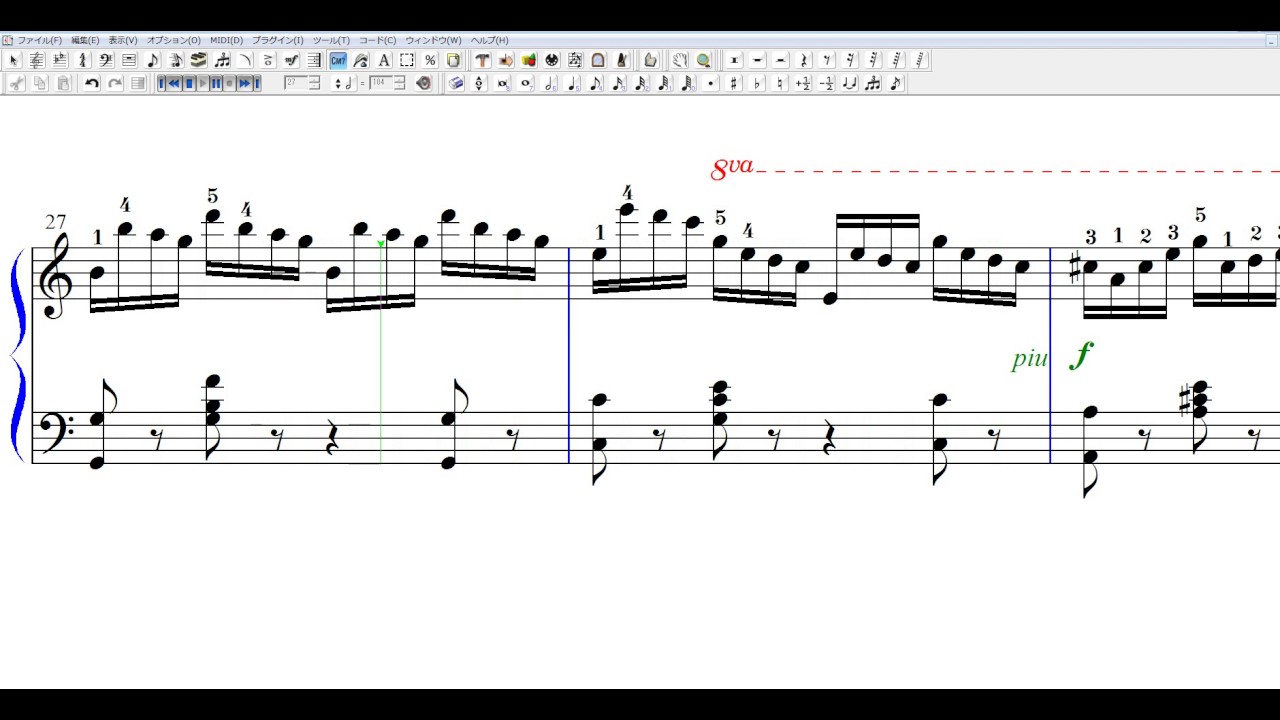Image resolution: width=1280 pixels, height=720 pixels.
Task: Activate the Speedy Entry tool
Action: (176, 60)
